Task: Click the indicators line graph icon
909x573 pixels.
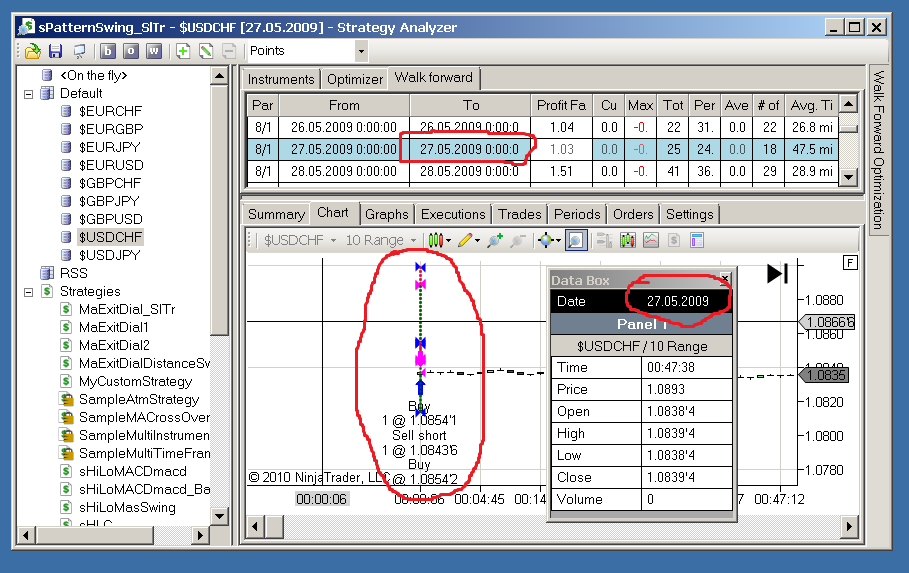Action: pyautogui.click(x=650, y=240)
